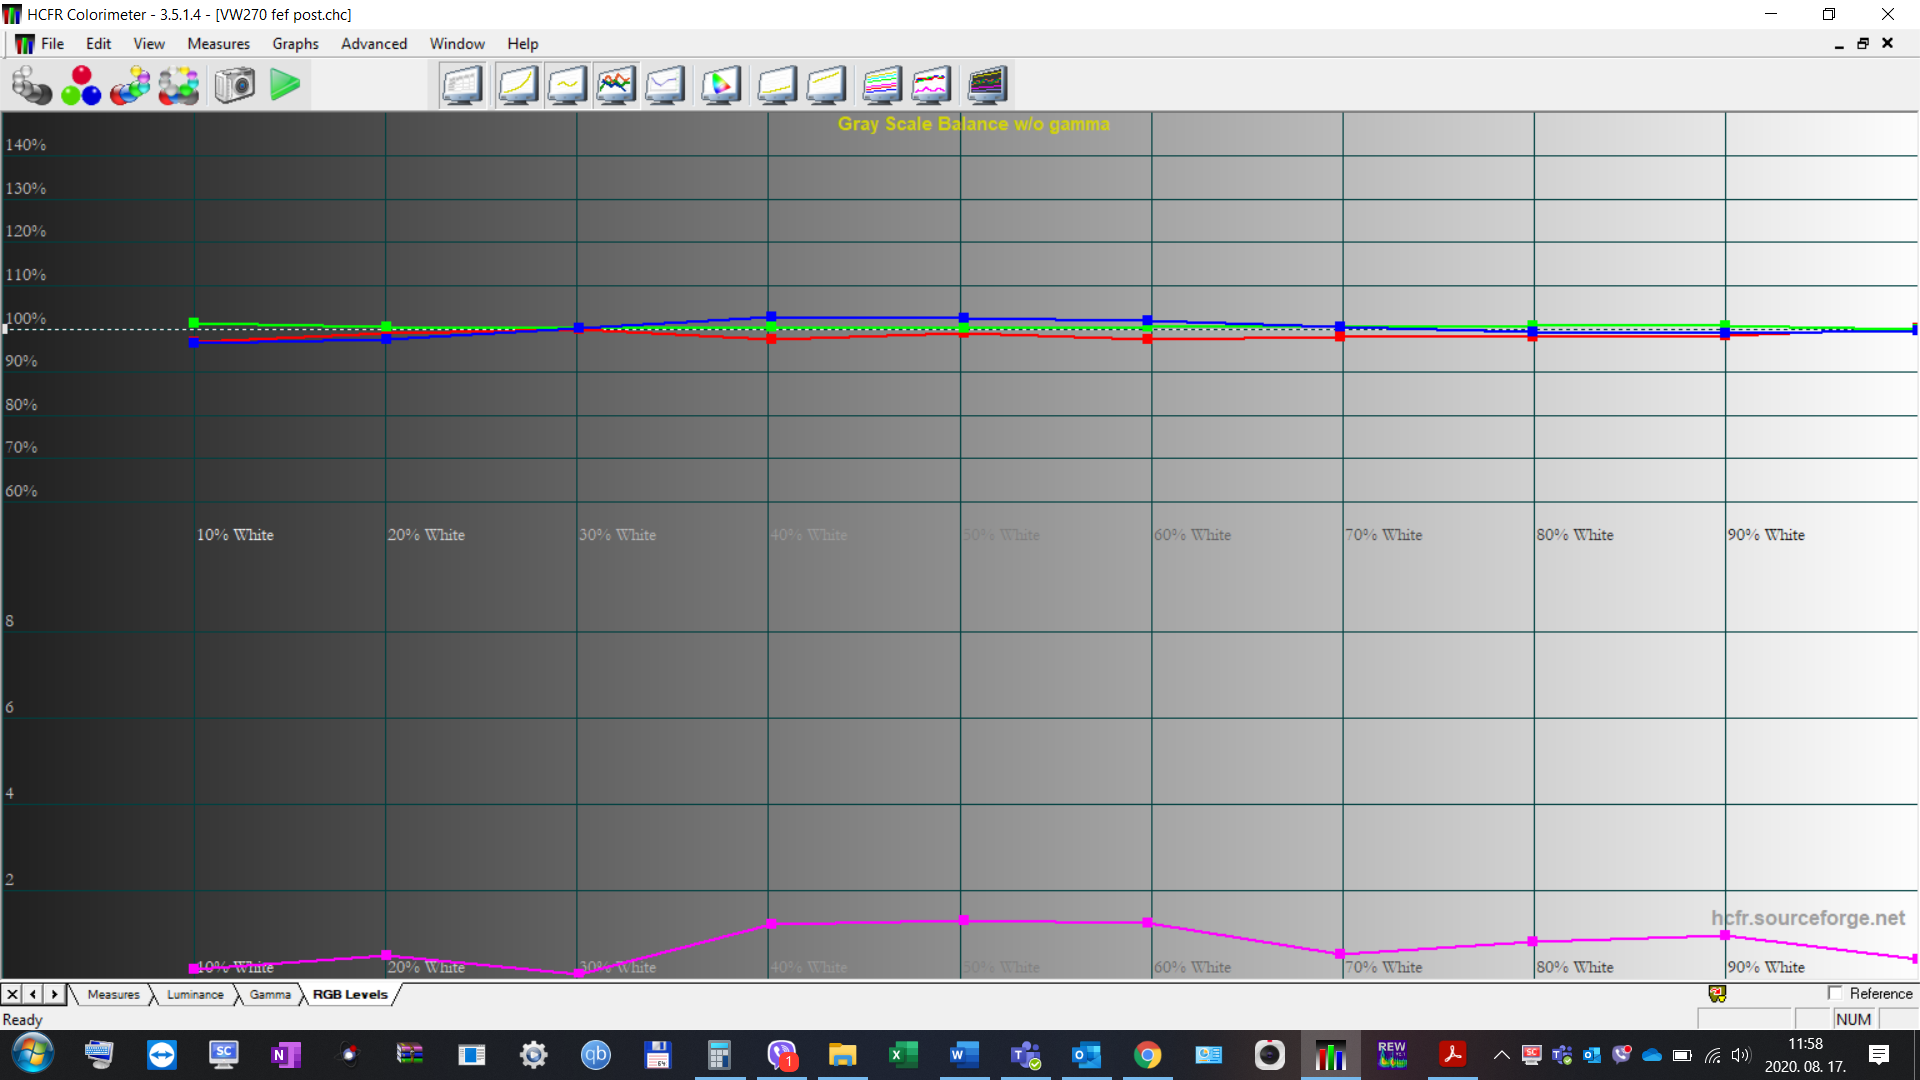Open the Measures menu
Screen dimensions: 1920x1080
tap(218, 43)
